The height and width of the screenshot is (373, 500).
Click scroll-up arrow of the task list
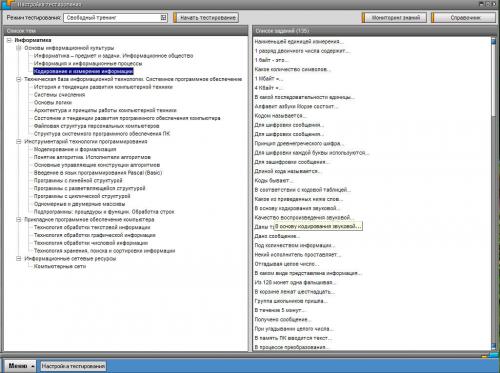click(x=493, y=41)
